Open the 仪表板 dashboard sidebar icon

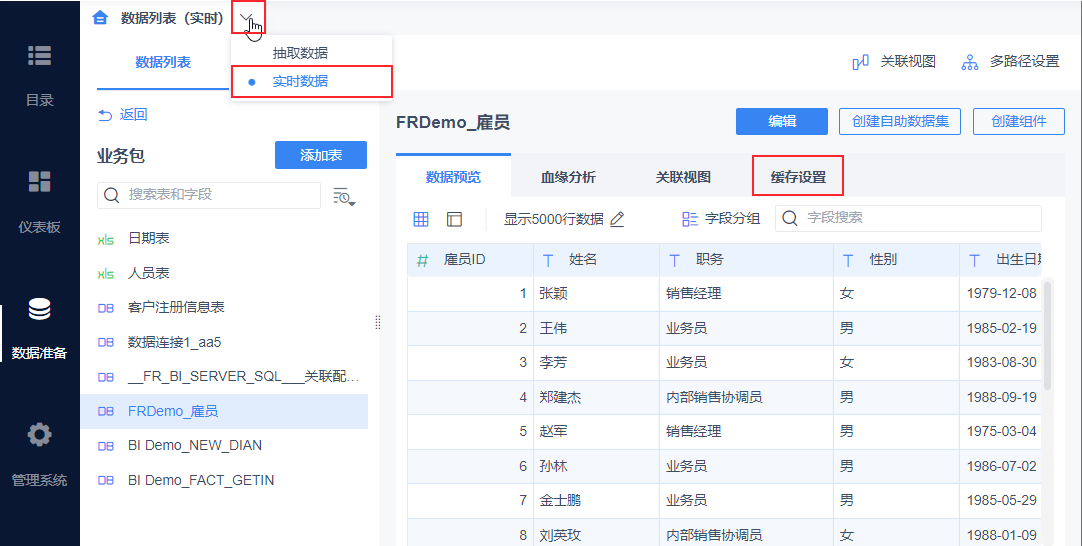click(x=39, y=182)
